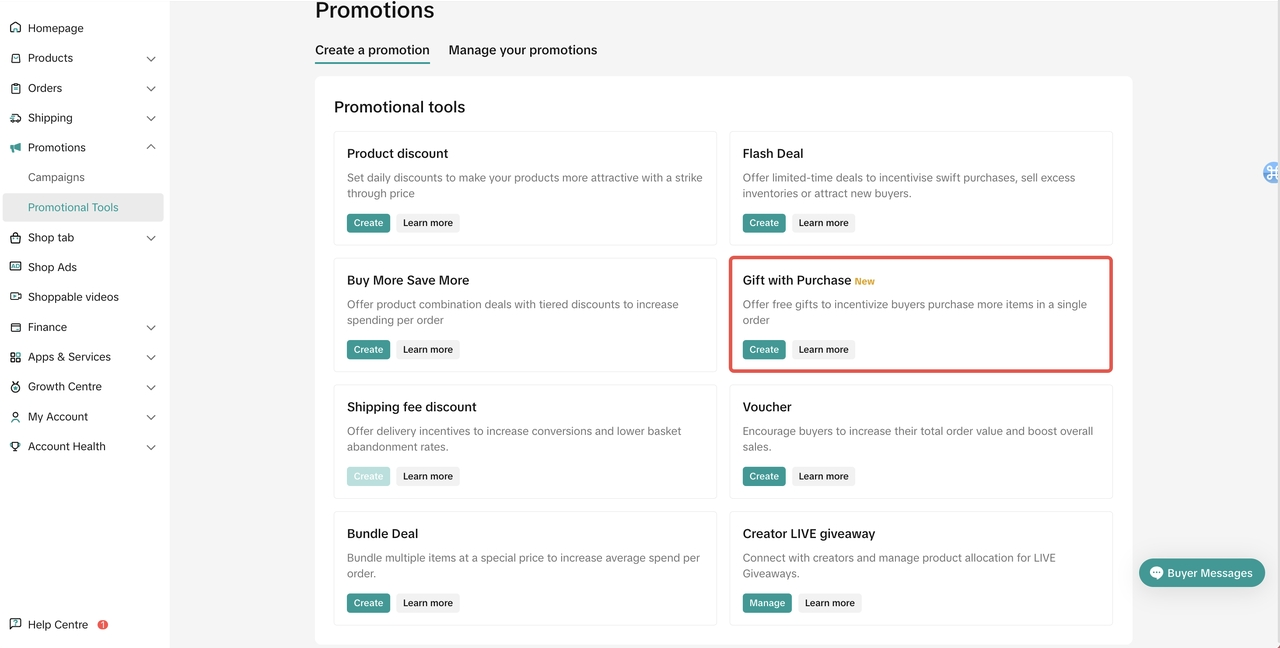The image size is (1280, 648).
Task: Click the floating blue icon at right edge
Action: [x=1271, y=173]
